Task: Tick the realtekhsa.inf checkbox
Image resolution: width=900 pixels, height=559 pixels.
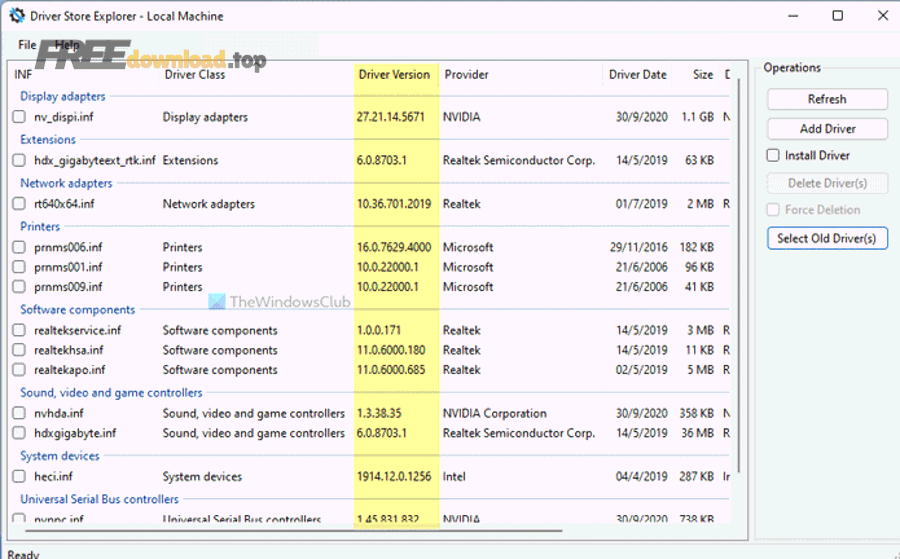Action: [19, 350]
